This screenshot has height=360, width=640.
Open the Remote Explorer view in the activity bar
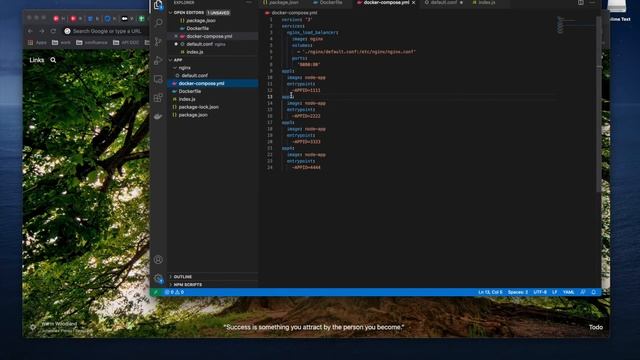click(x=158, y=79)
